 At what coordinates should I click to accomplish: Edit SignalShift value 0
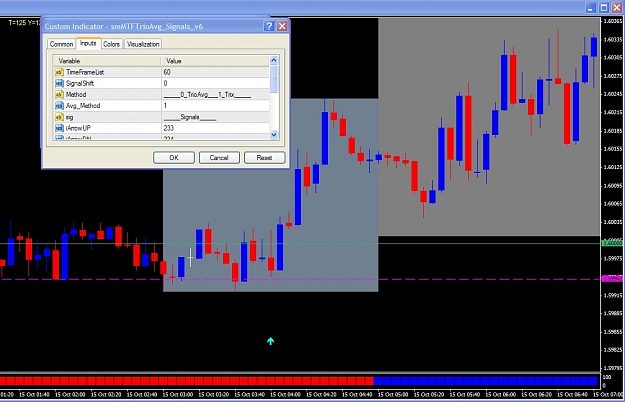[215, 83]
